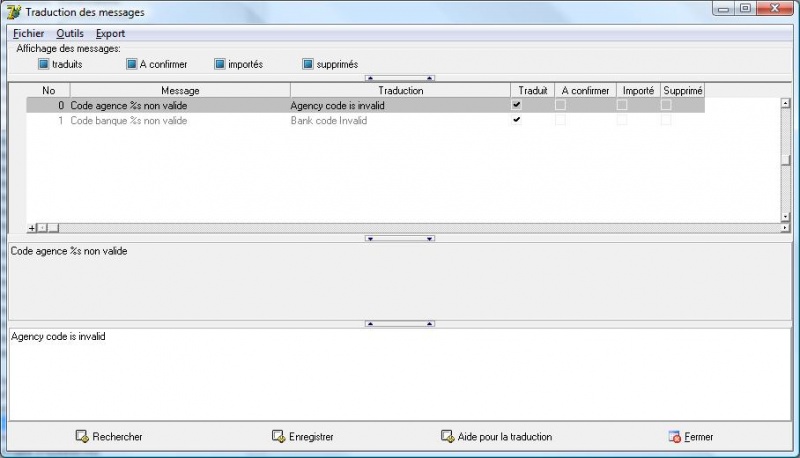Image resolution: width=800 pixels, height=458 pixels.
Task: Select message 'Code banque %s non valide'
Action: pyautogui.click(x=129, y=121)
